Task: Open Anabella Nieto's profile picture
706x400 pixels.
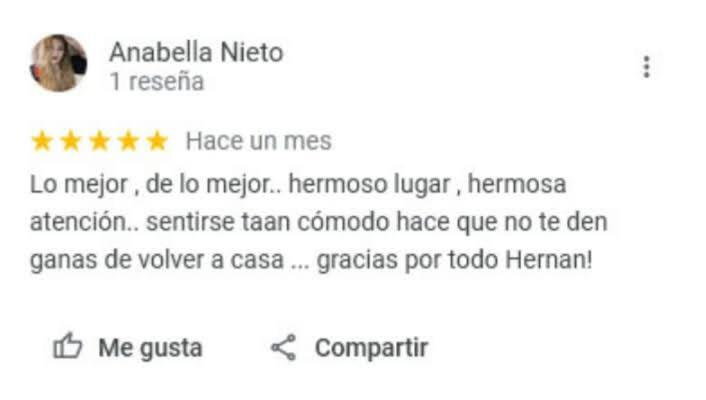Action: coord(59,63)
